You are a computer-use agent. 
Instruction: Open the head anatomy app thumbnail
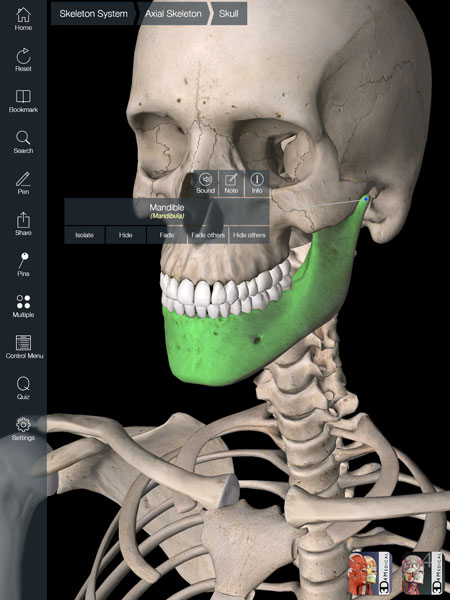(423, 573)
